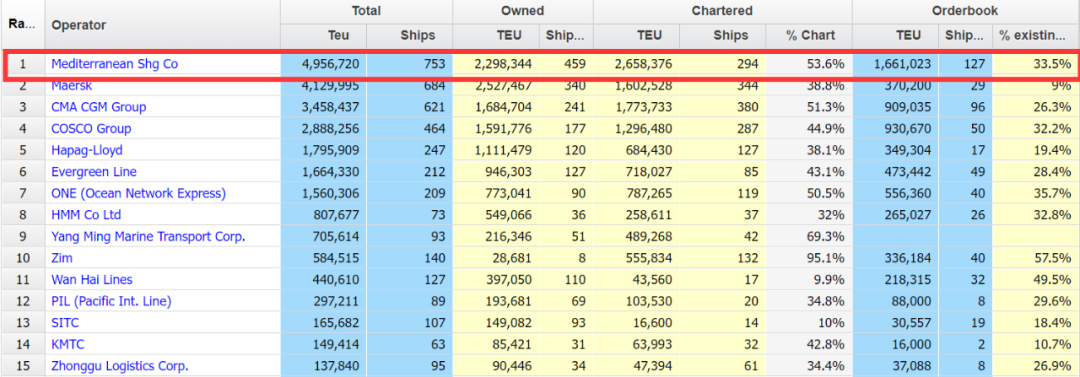Open the PIL (Pacific Int. Line) link
This screenshot has width=1080, height=377.
pos(111,301)
